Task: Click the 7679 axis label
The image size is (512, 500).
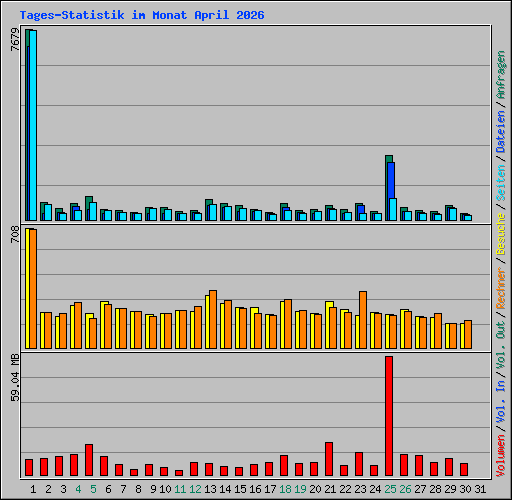Action: [15, 39]
